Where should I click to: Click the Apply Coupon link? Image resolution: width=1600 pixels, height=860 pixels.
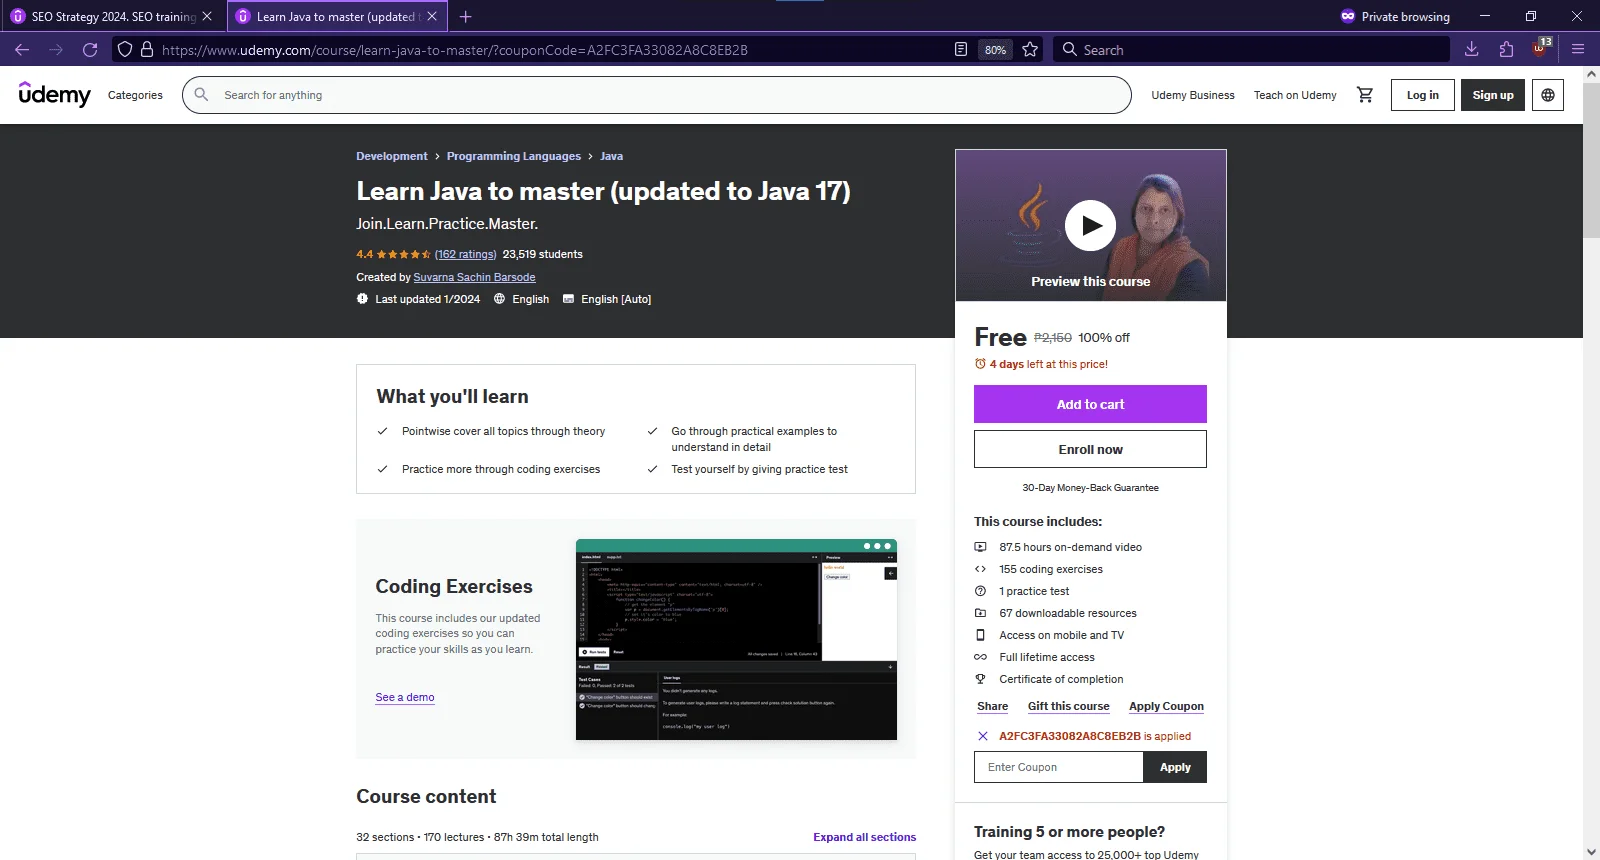click(x=1166, y=706)
